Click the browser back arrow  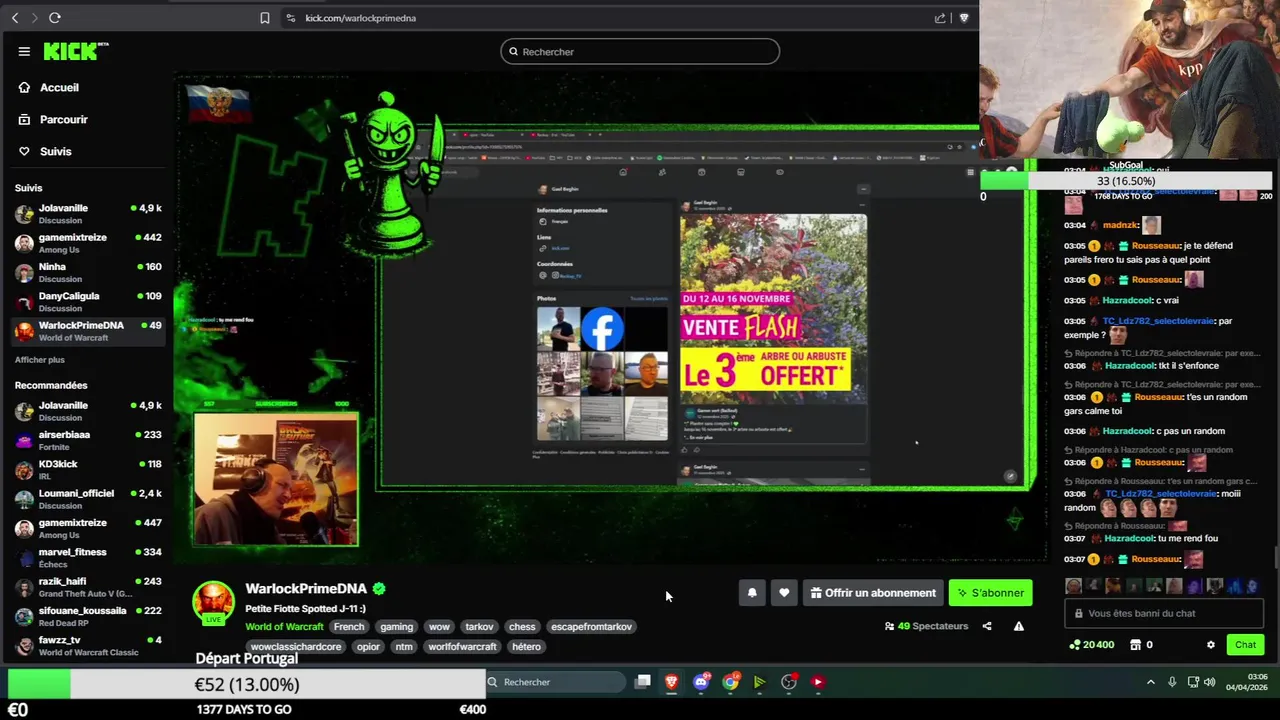[15, 18]
